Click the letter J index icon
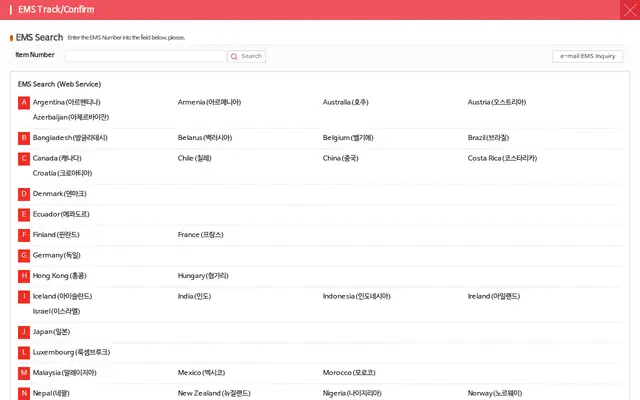640x400 pixels. 24,332
